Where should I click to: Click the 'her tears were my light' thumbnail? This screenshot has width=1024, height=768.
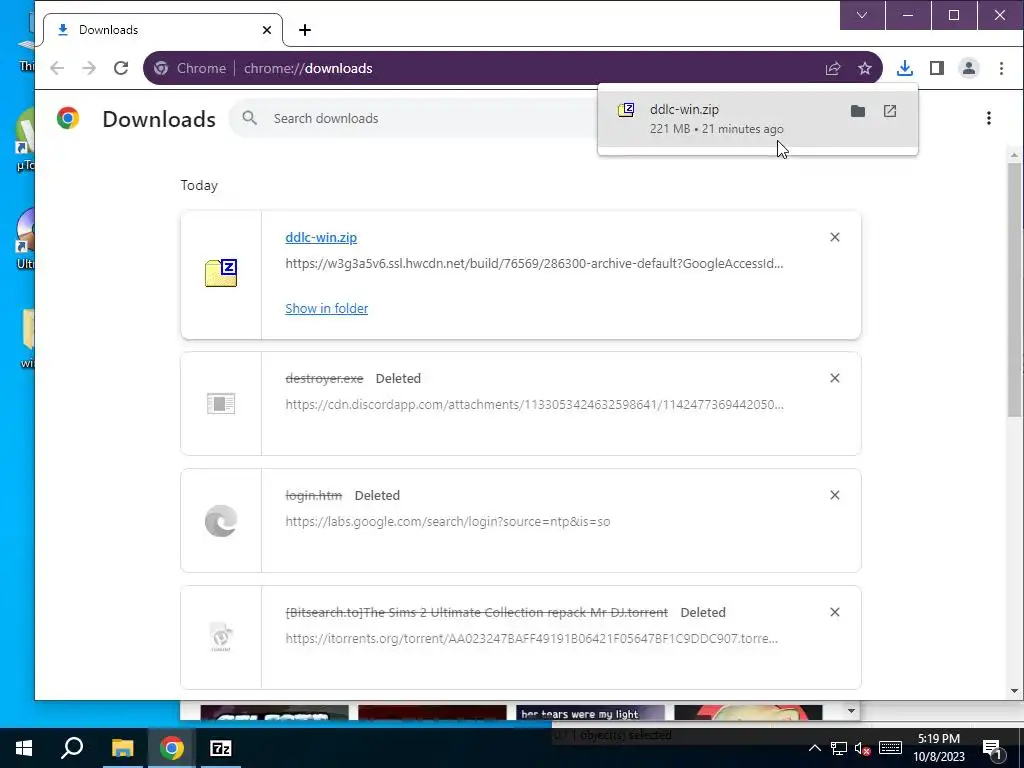[590, 712]
